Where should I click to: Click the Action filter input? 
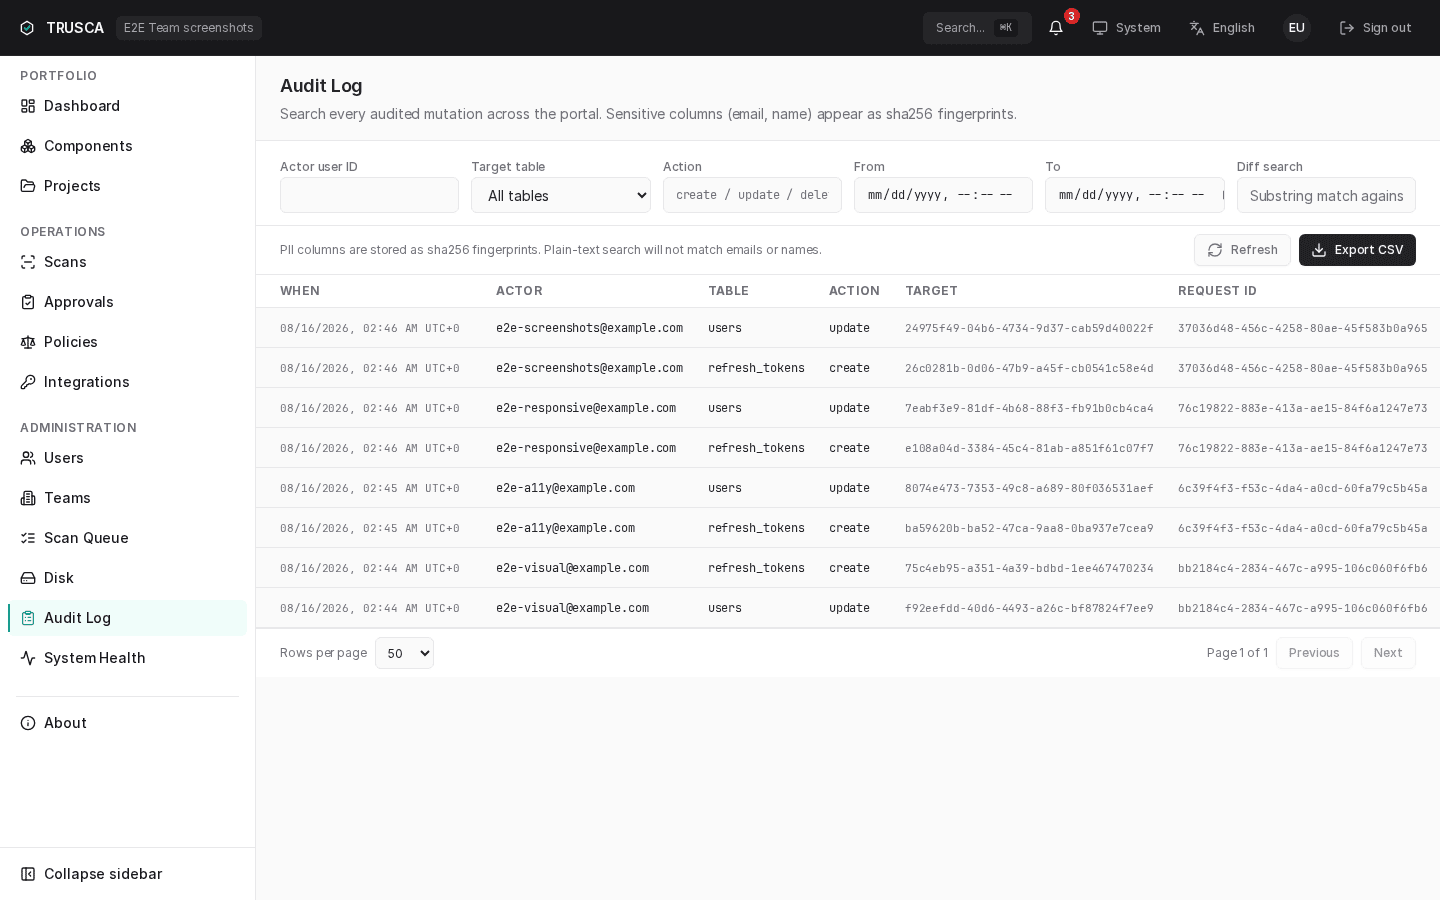[752, 195]
